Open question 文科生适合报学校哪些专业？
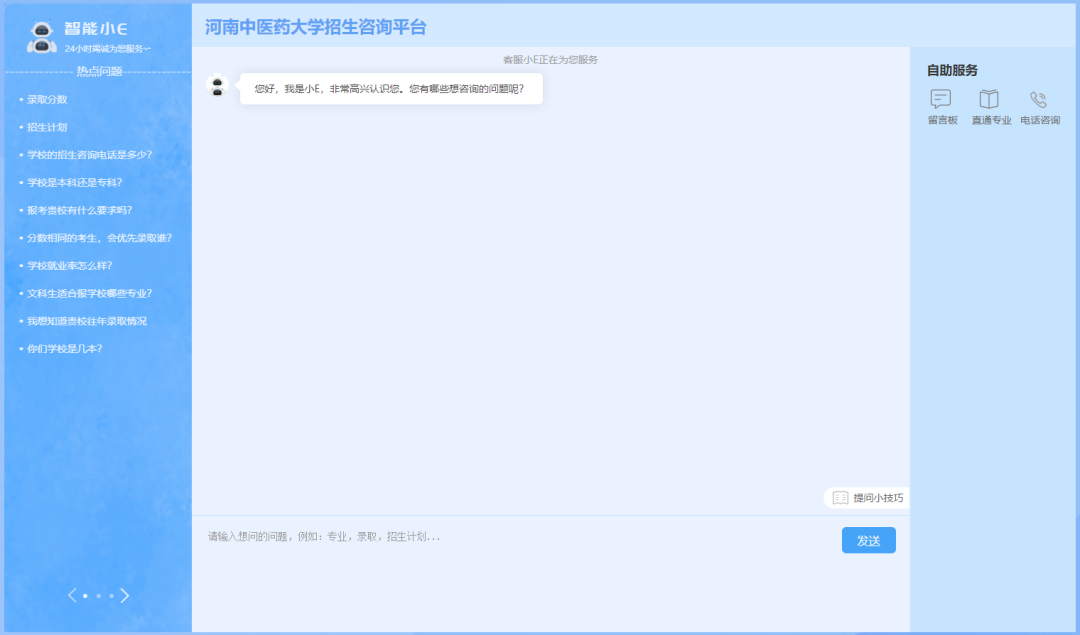The width and height of the screenshot is (1080, 635). tap(89, 294)
